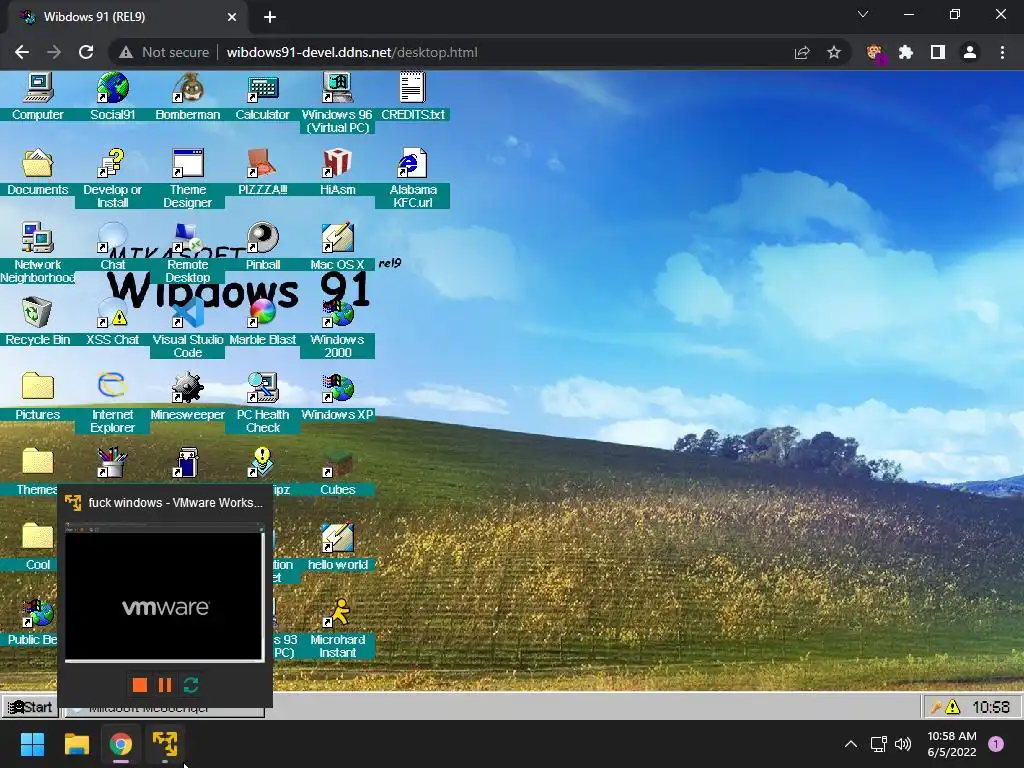
Task: Open the blue book shortcut icon
Action: tap(187, 463)
